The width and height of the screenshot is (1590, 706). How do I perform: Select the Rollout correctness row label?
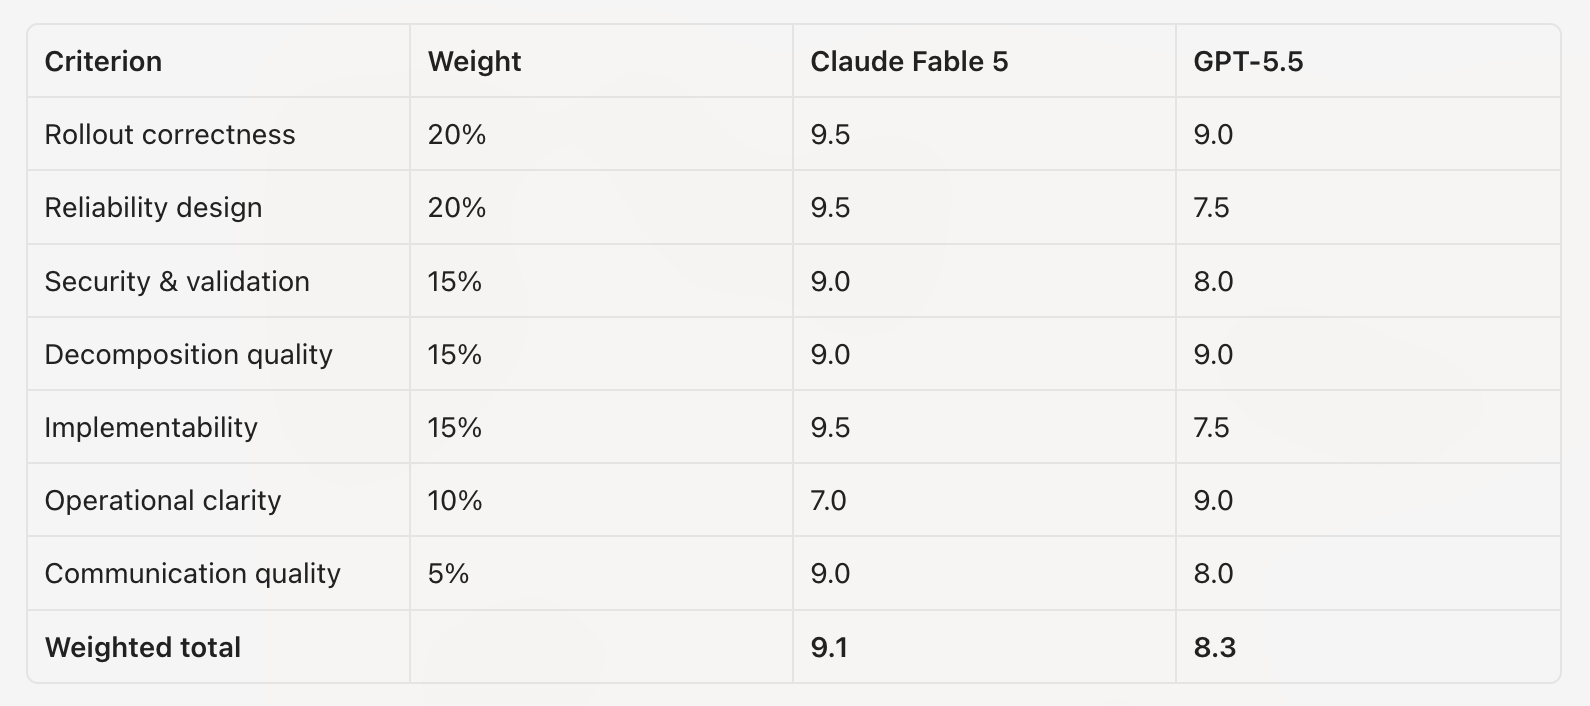pyautogui.click(x=170, y=134)
